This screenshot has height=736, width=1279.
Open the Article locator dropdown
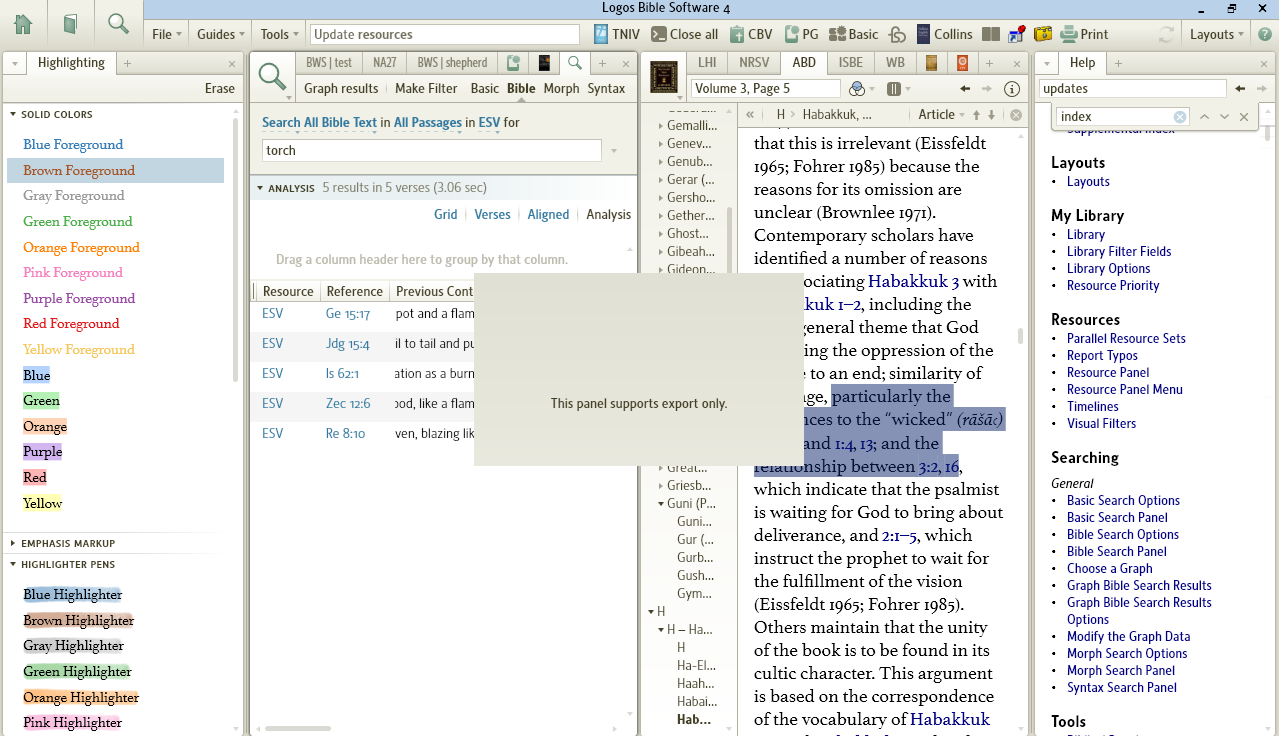[943, 115]
